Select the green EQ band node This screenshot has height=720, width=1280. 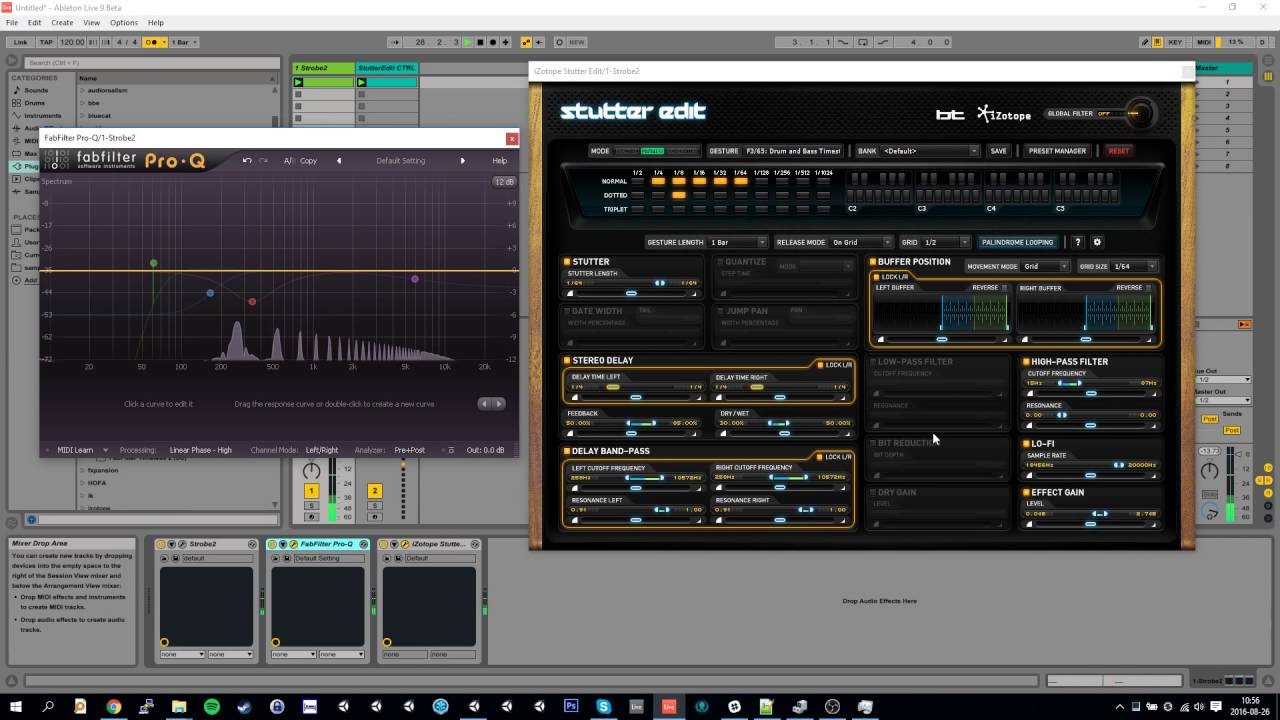tap(153, 263)
